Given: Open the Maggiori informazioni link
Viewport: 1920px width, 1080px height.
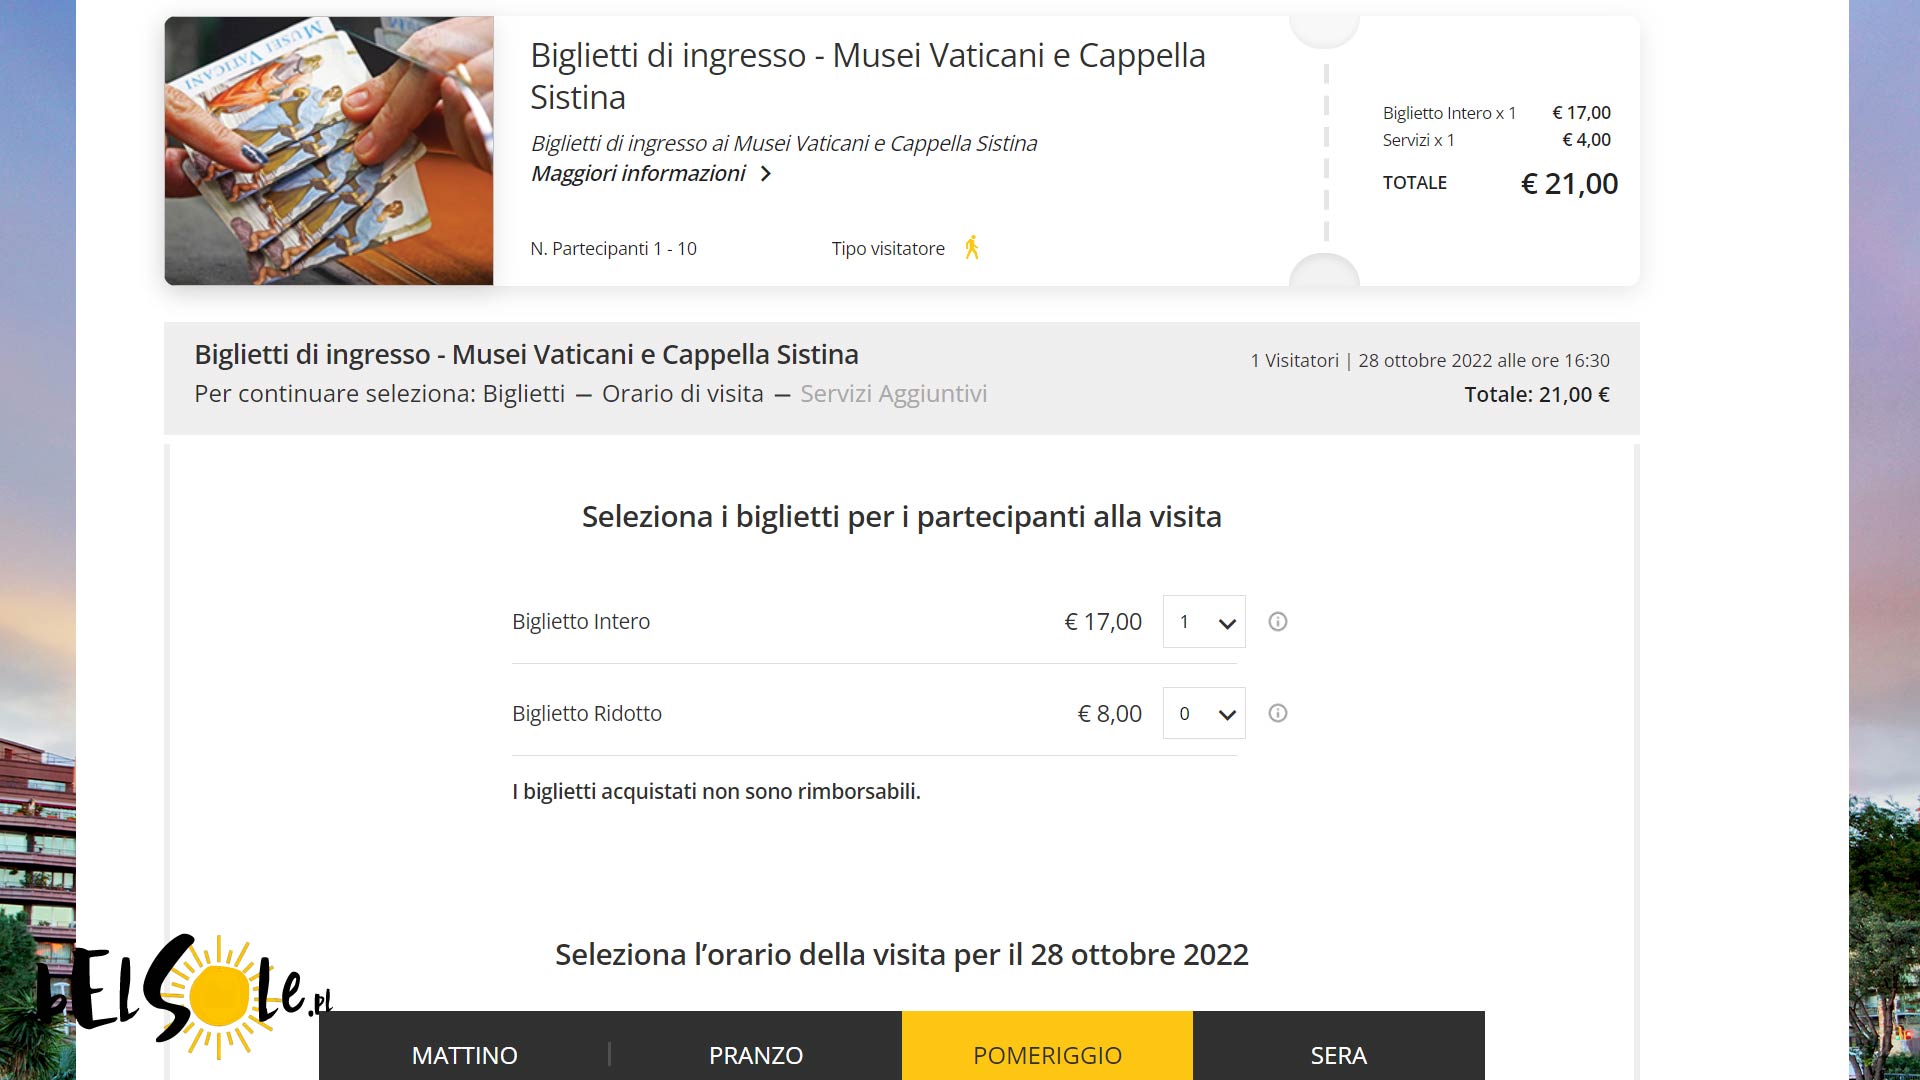Looking at the screenshot, I should 638,174.
